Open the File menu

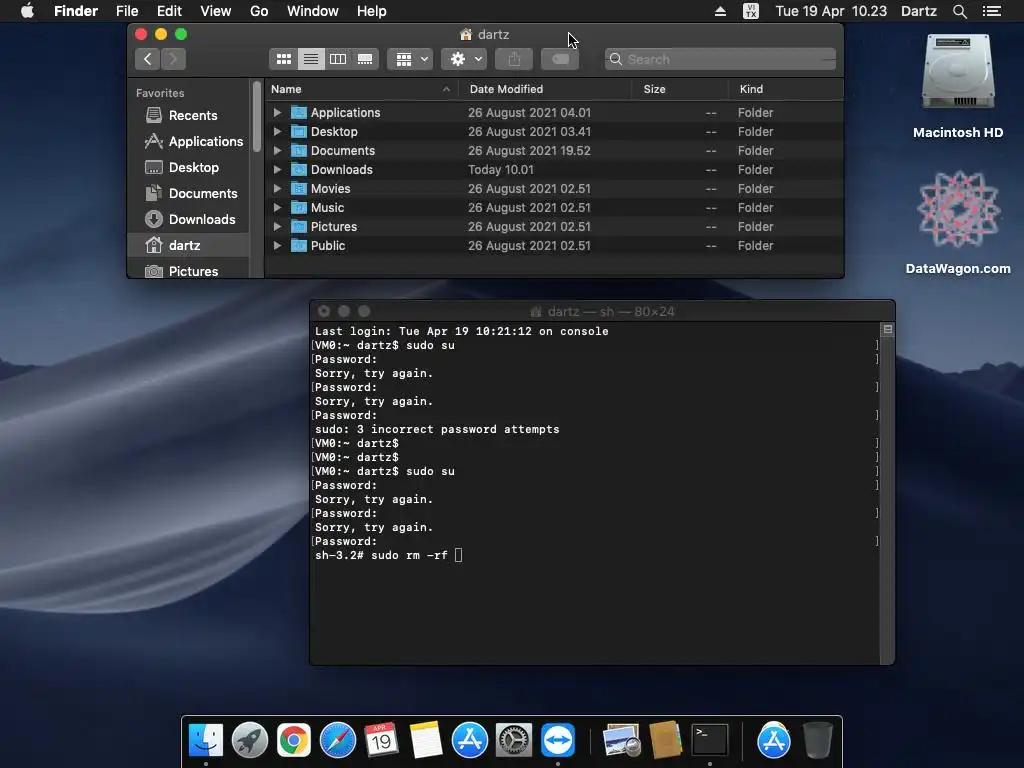pyautogui.click(x=127, y=11)
